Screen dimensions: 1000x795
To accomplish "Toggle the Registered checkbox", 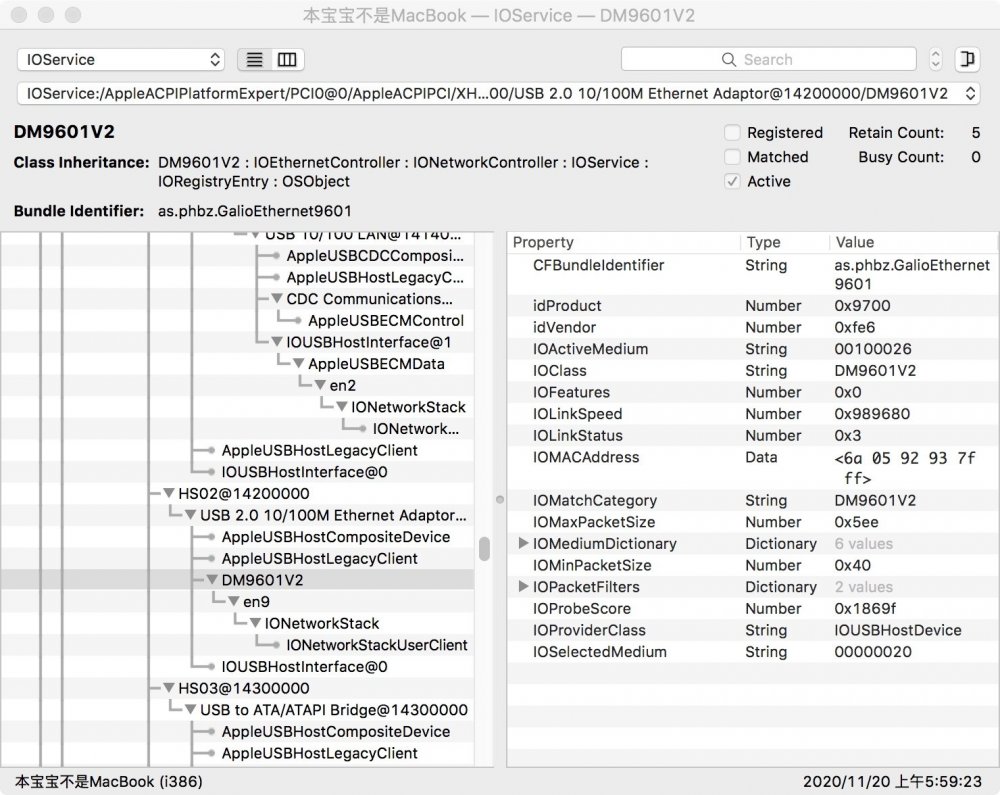I will [732, 133].
